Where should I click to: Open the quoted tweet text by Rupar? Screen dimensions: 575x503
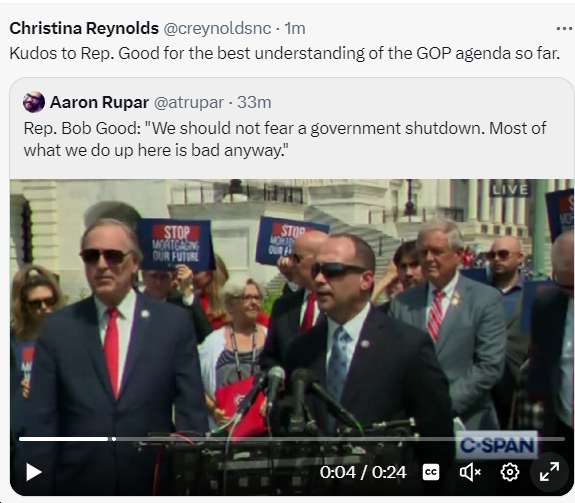pyautogui.click(x=285, y=139)
